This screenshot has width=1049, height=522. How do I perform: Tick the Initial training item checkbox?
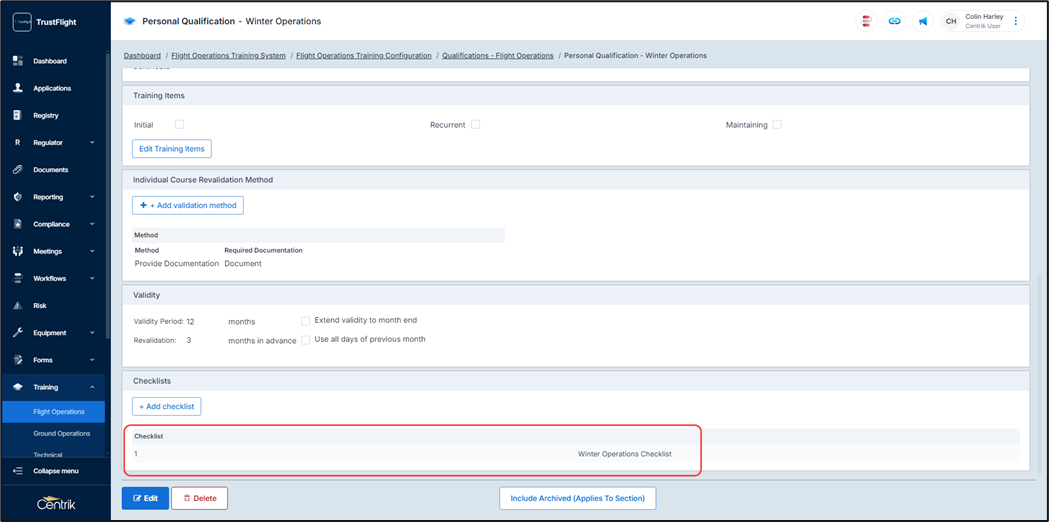click(x=180, y=125)
